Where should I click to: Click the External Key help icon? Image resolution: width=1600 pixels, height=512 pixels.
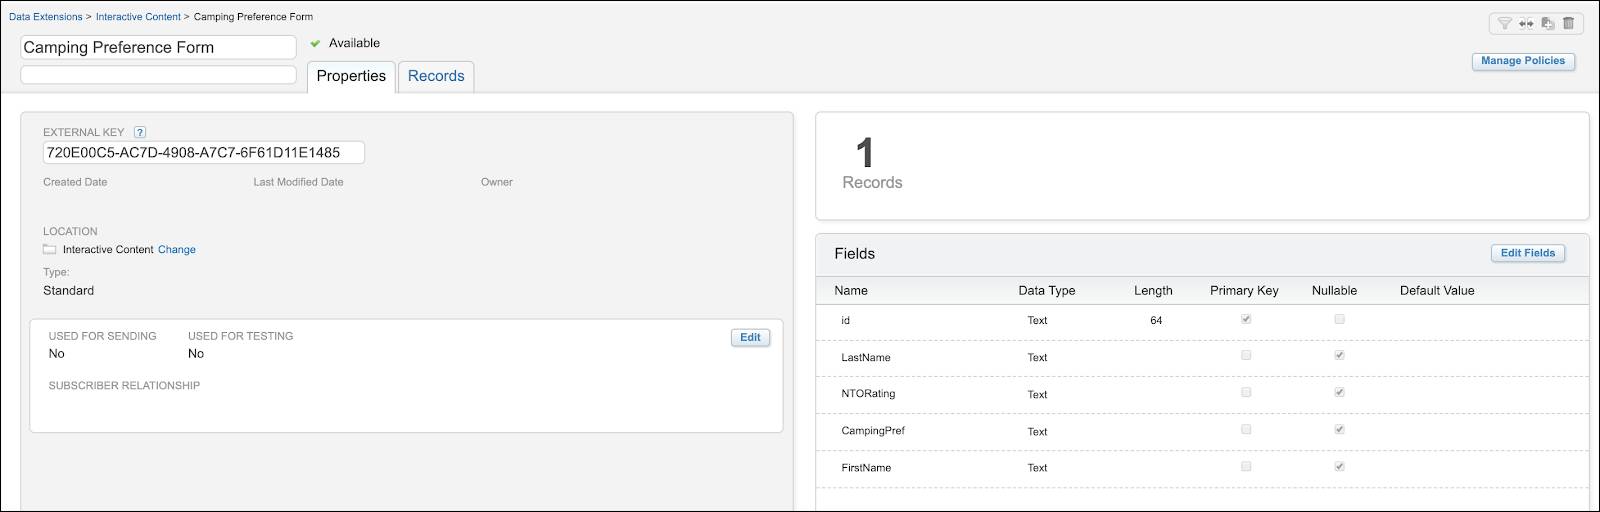tap(140, 132)
